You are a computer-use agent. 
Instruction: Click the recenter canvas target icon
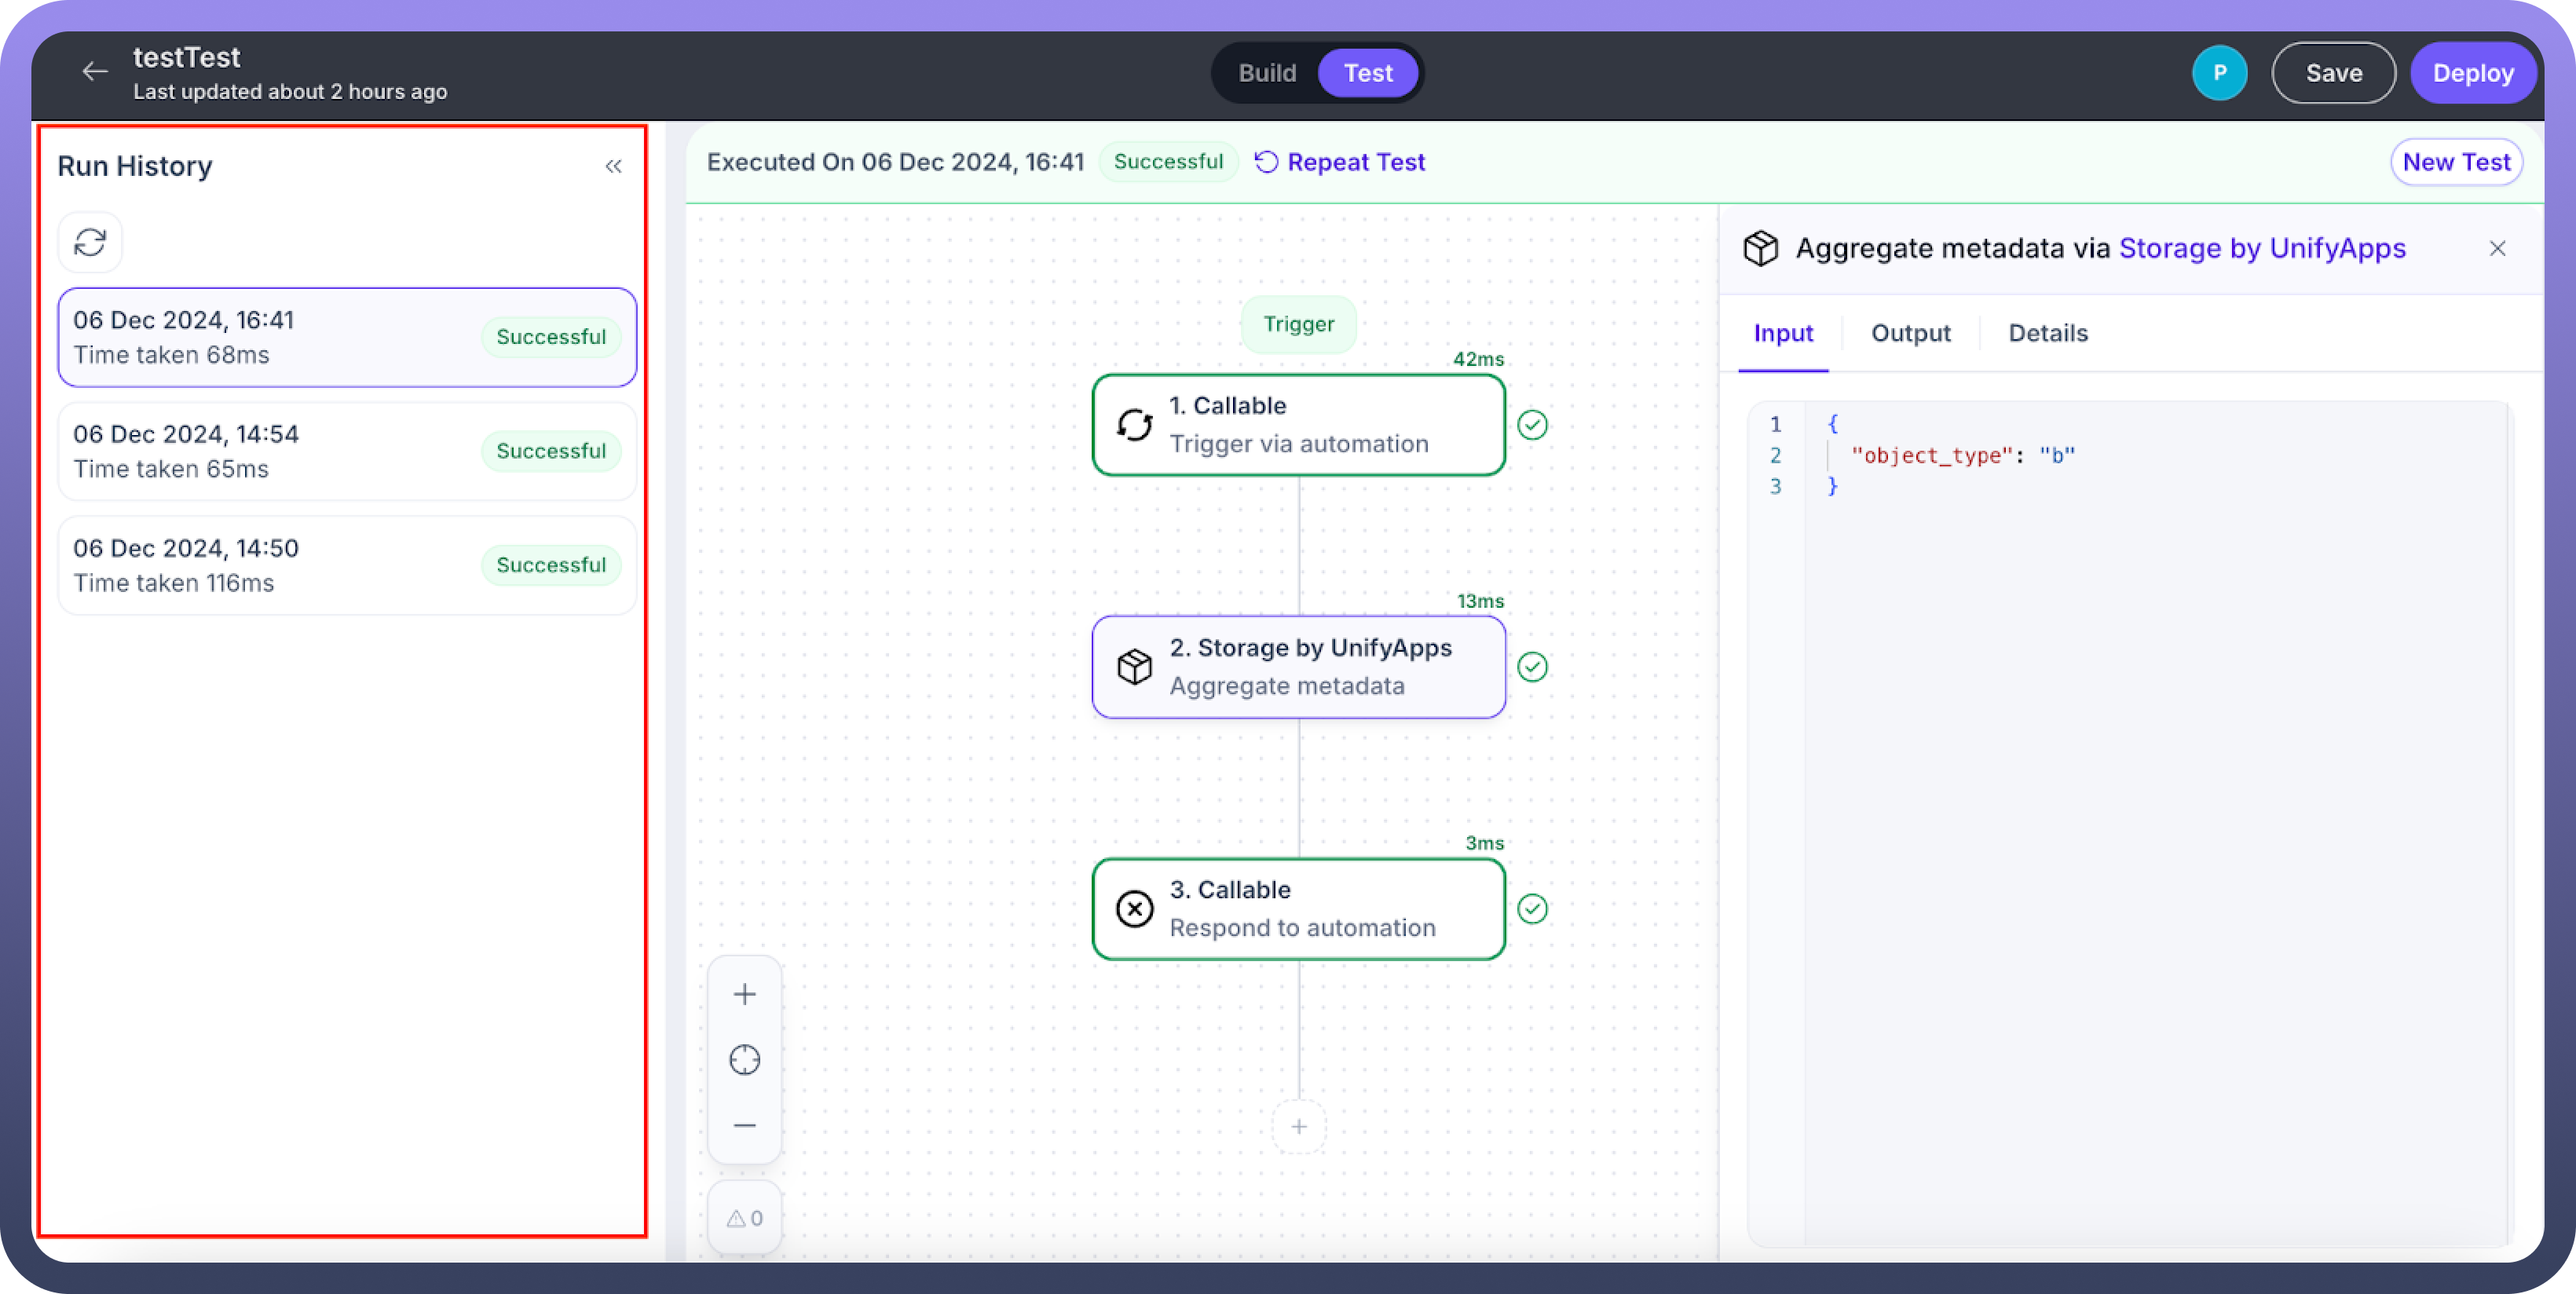744,1060
